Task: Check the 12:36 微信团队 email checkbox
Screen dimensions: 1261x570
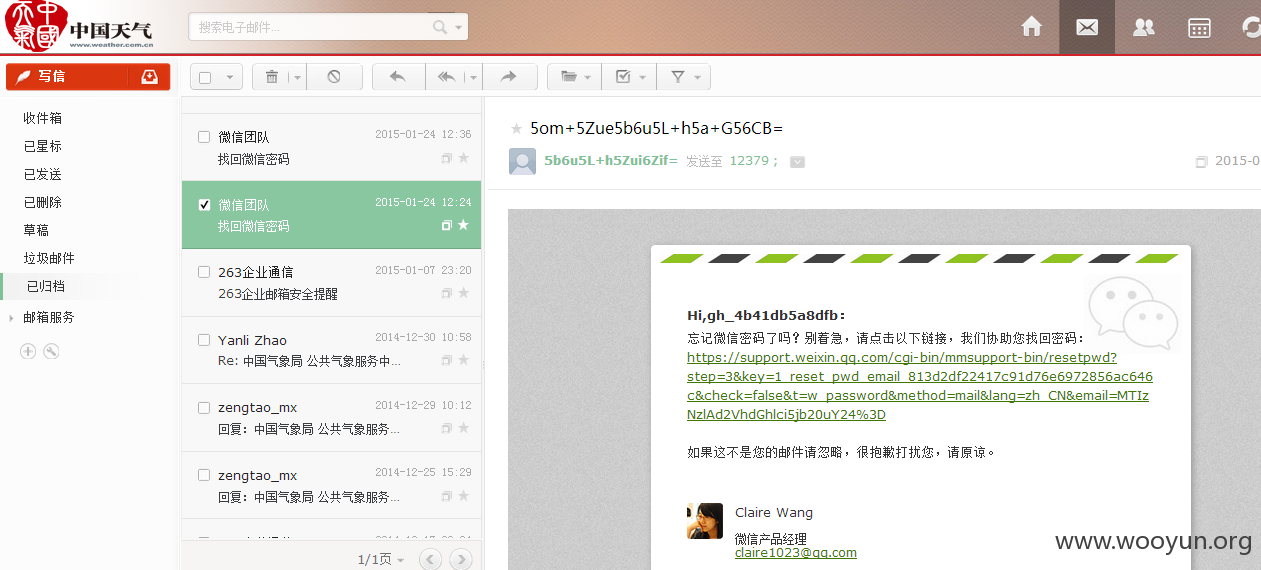Action: pyautogui.click(x=204, y=136)
